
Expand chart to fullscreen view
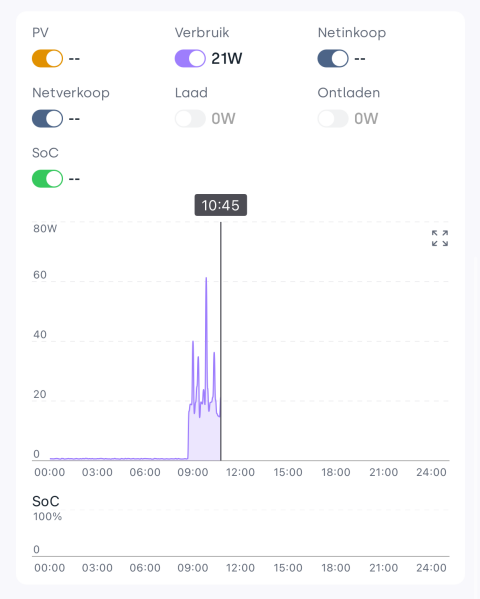point(439,238)
